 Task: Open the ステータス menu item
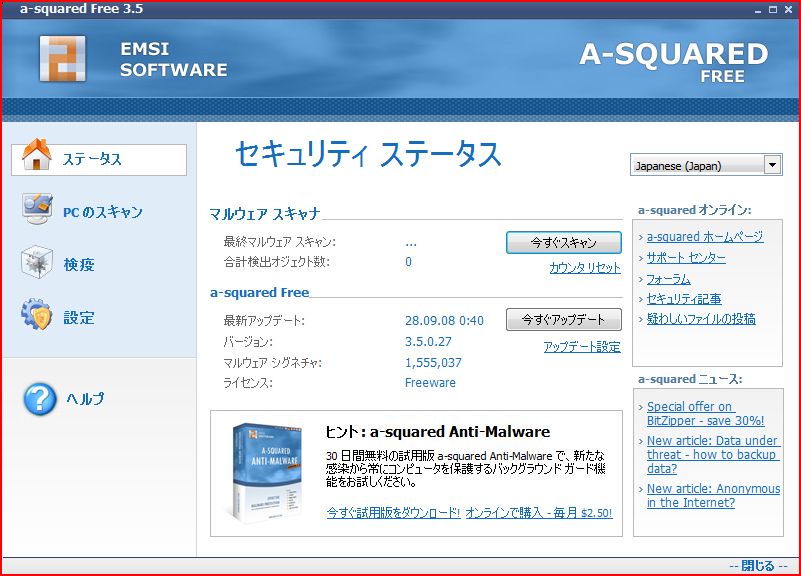99,160
